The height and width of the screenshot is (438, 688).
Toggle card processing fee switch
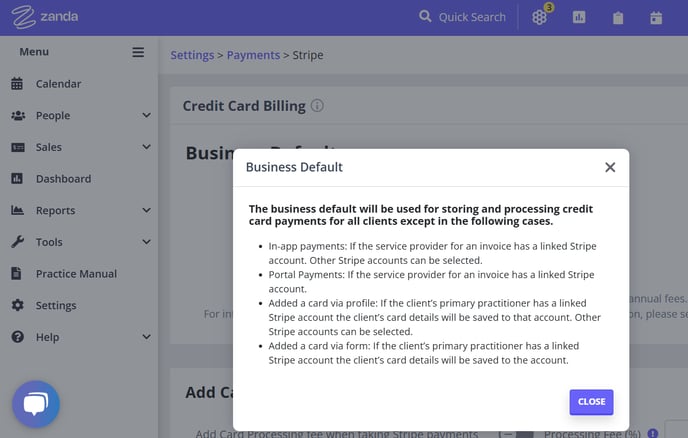click(x=516, y=434)
